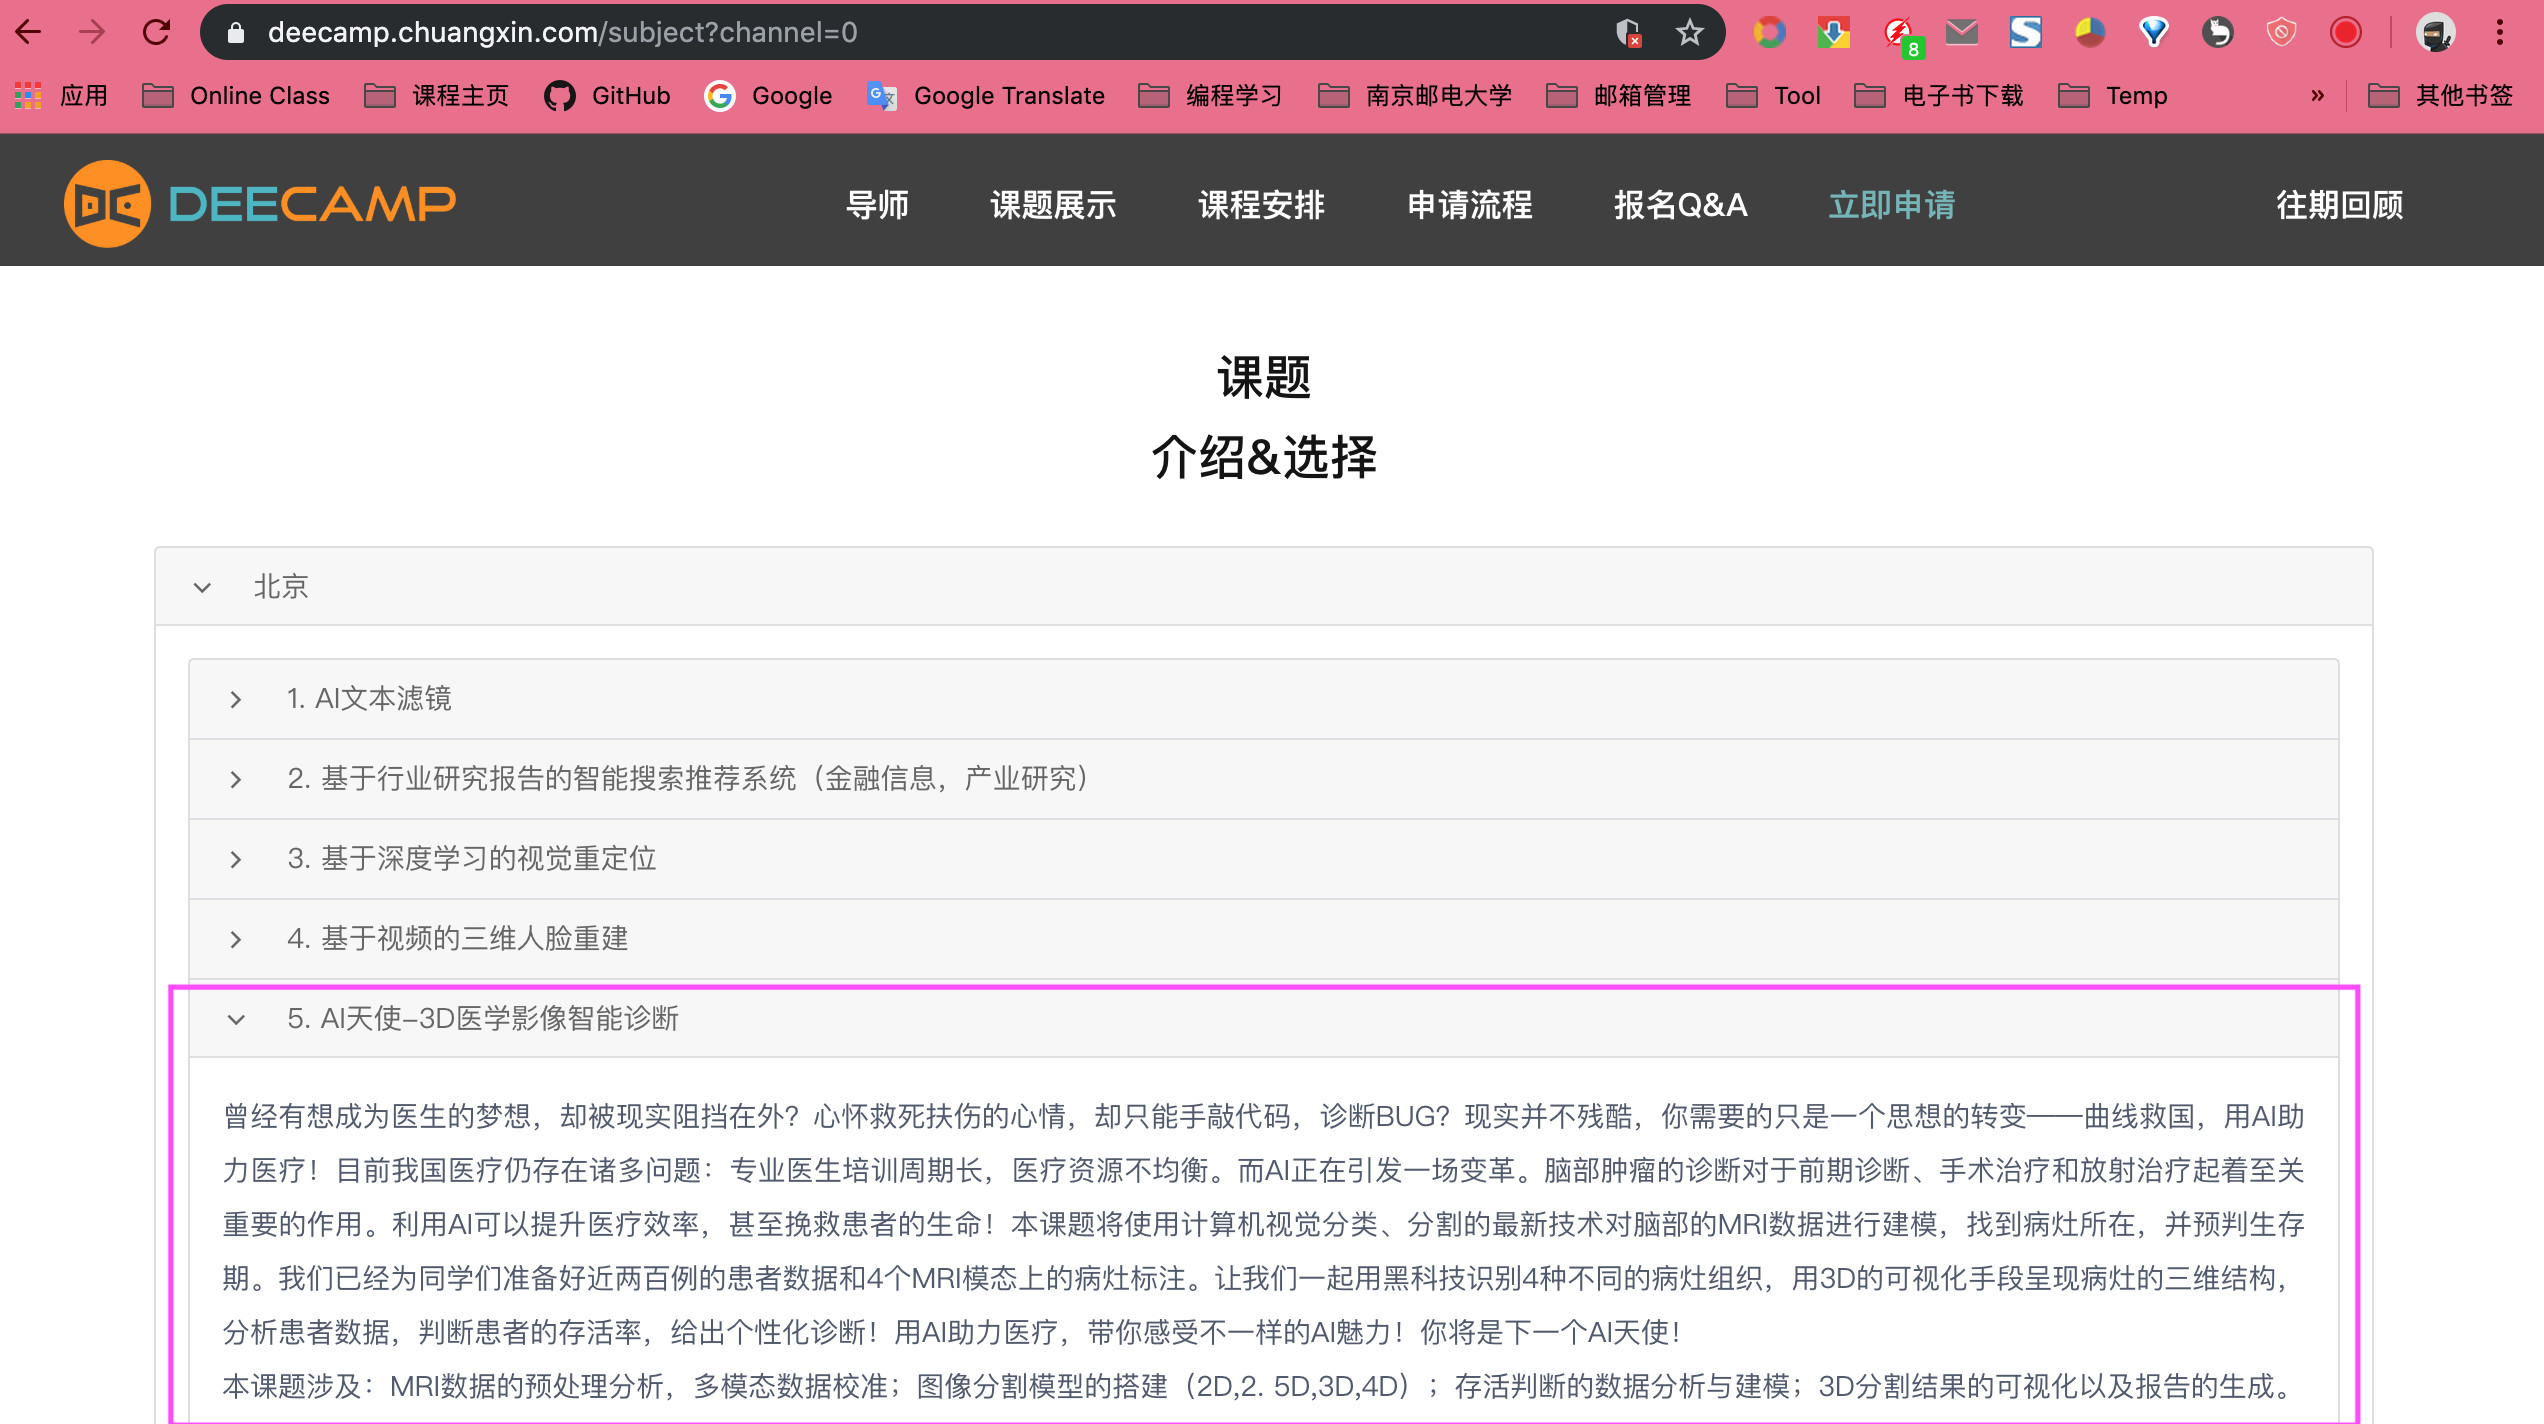Click the browser reload icon
This screenshot has width=2544, height=1424.
(x=156, y=33)
